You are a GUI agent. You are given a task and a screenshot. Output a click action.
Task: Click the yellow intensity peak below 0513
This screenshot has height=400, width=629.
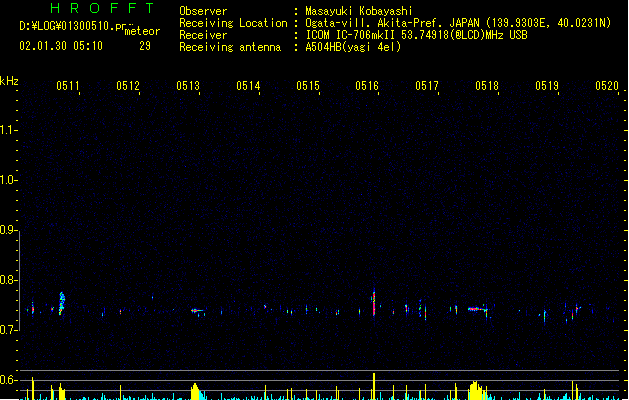pyautogui.click(x=195, y=392)
